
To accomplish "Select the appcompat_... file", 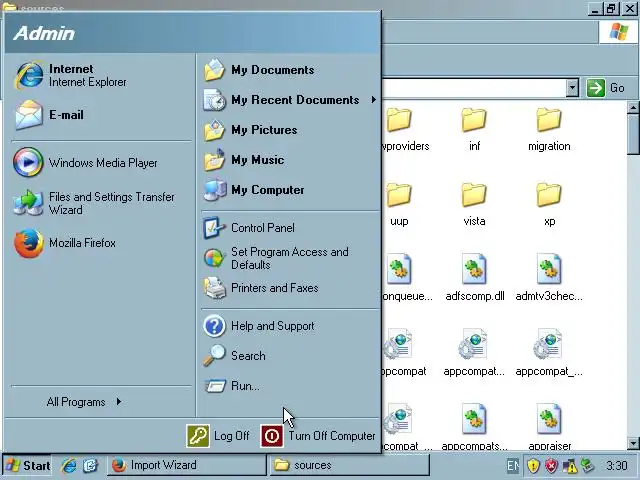I will (549, 353).
